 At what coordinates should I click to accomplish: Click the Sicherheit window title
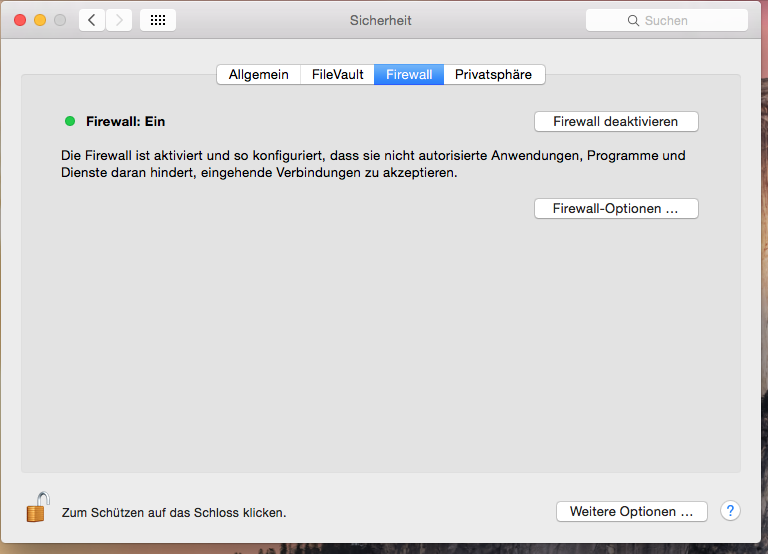(x=380, y=20)
